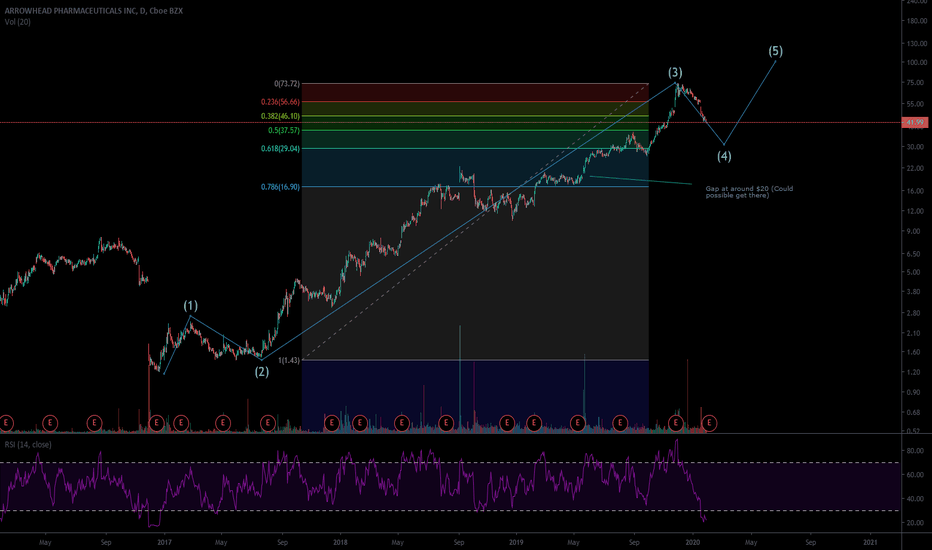Screen dimensions: 932x550
Task: Click the 16.00 price axis label
Action: click(x=917, y=191)
